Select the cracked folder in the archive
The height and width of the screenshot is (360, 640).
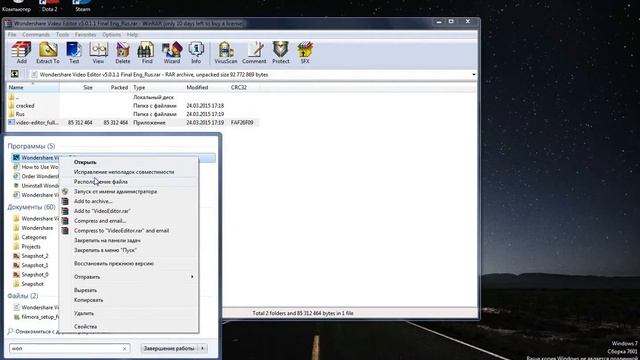coord(25,106)
